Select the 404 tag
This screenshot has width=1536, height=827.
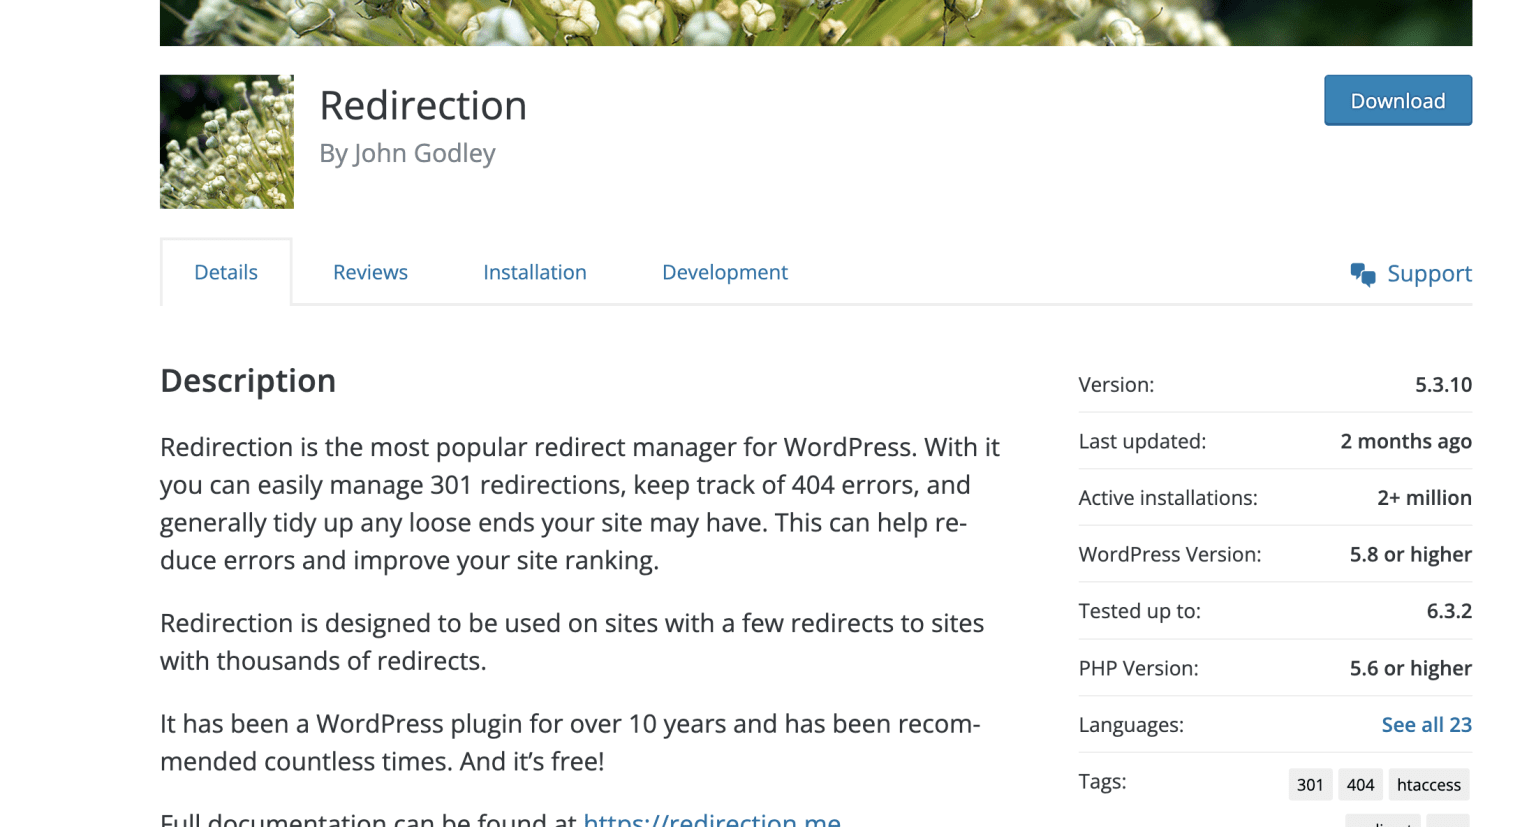(1360, 785)
